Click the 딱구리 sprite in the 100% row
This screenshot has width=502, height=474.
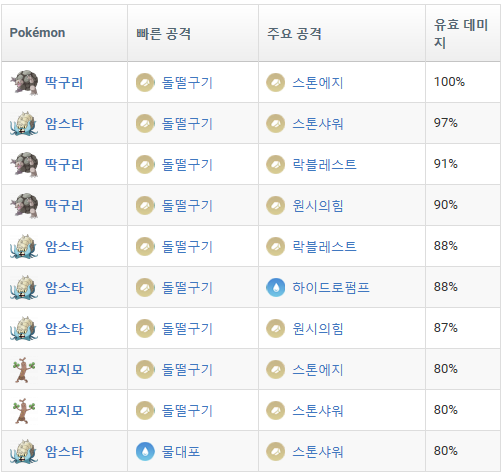(24, 82)
